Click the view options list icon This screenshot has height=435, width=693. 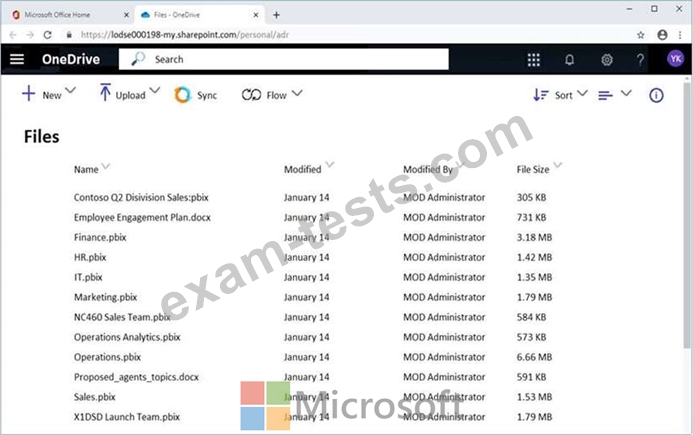[605, 95]
